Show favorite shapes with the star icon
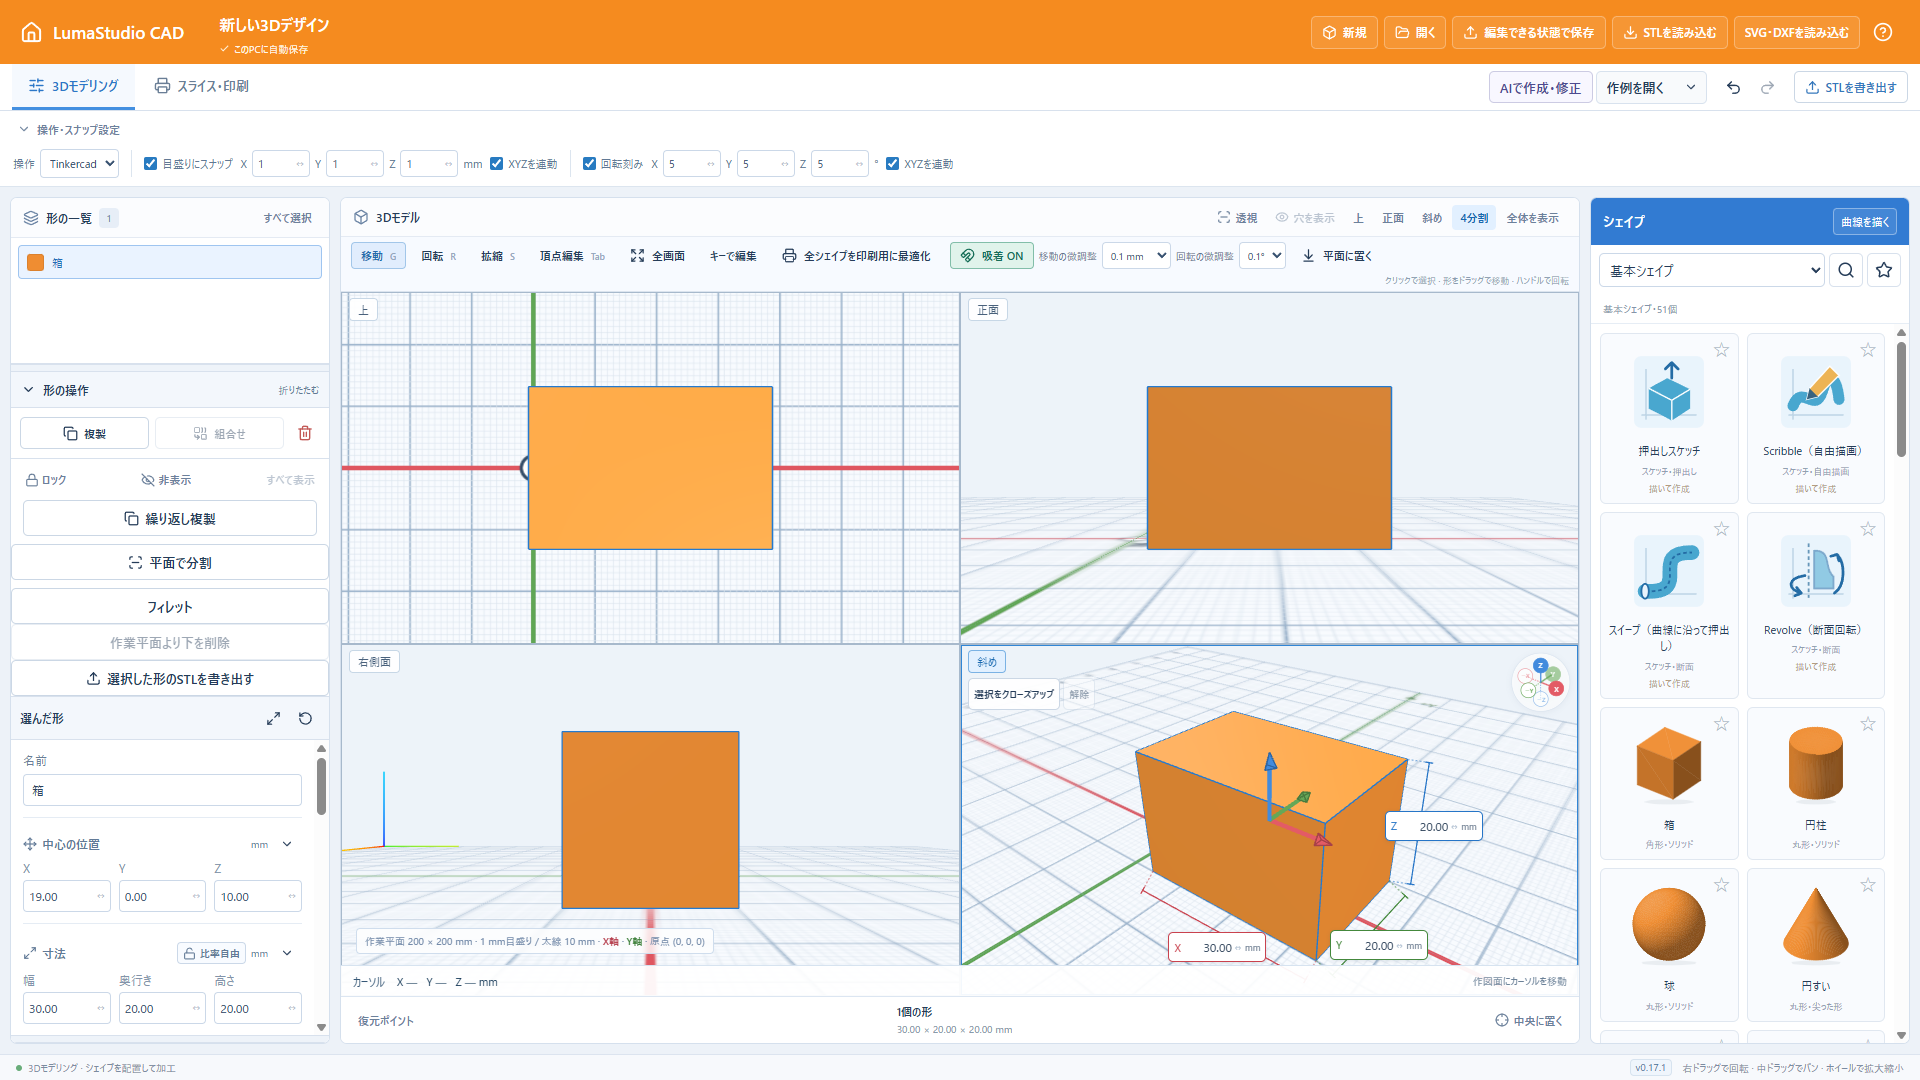The height and width of the screenshot is (1080, 1920). tap(1884, 270)
